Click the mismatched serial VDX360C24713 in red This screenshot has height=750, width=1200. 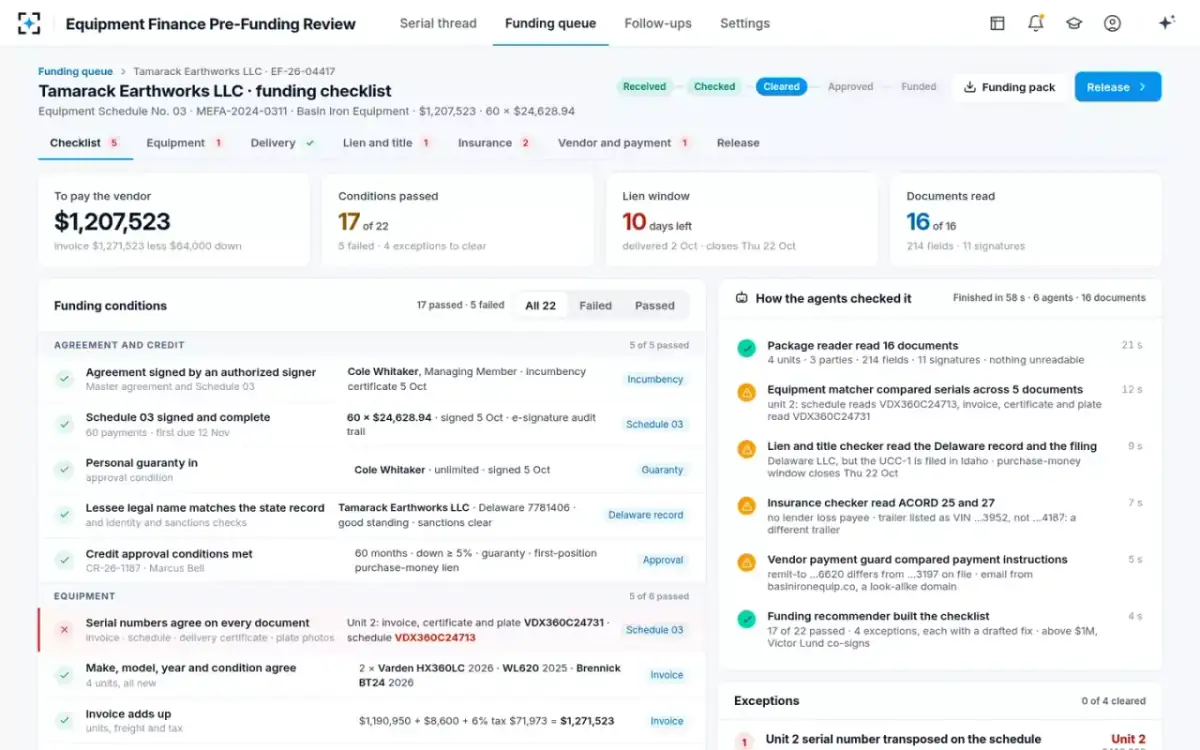point(435,638)
